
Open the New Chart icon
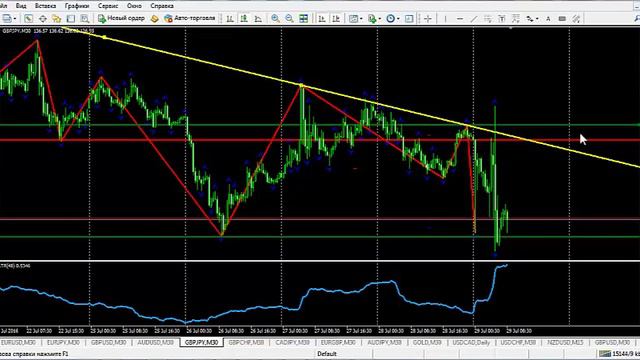coord(7,18)
